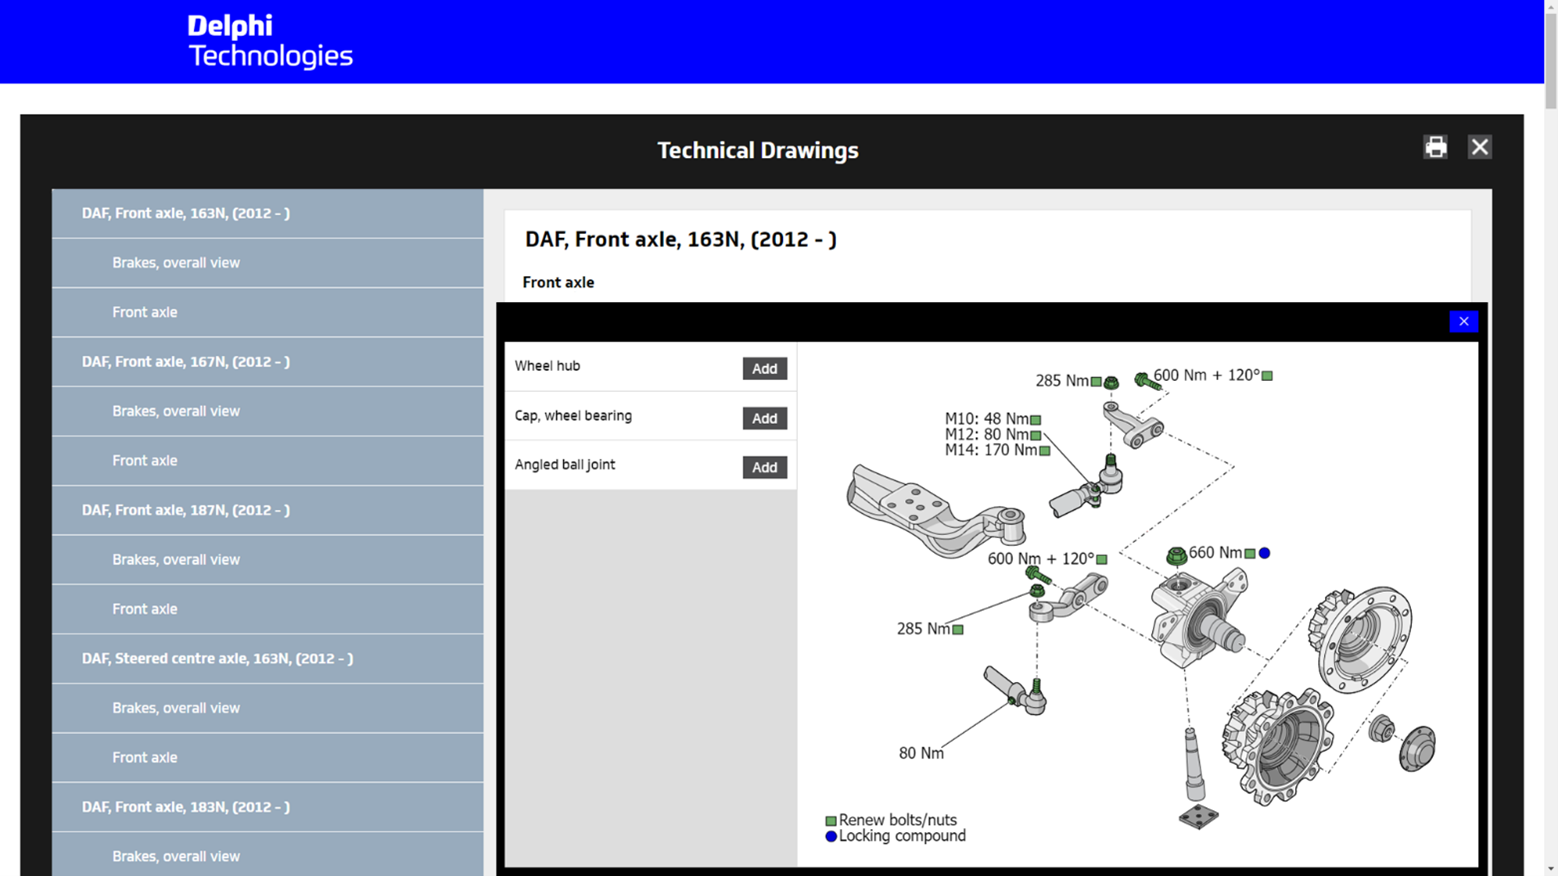The width and height of the screenshot is (1558, 876).
Task: Close the Technical Drawings panel
Action: (1479, 147)
